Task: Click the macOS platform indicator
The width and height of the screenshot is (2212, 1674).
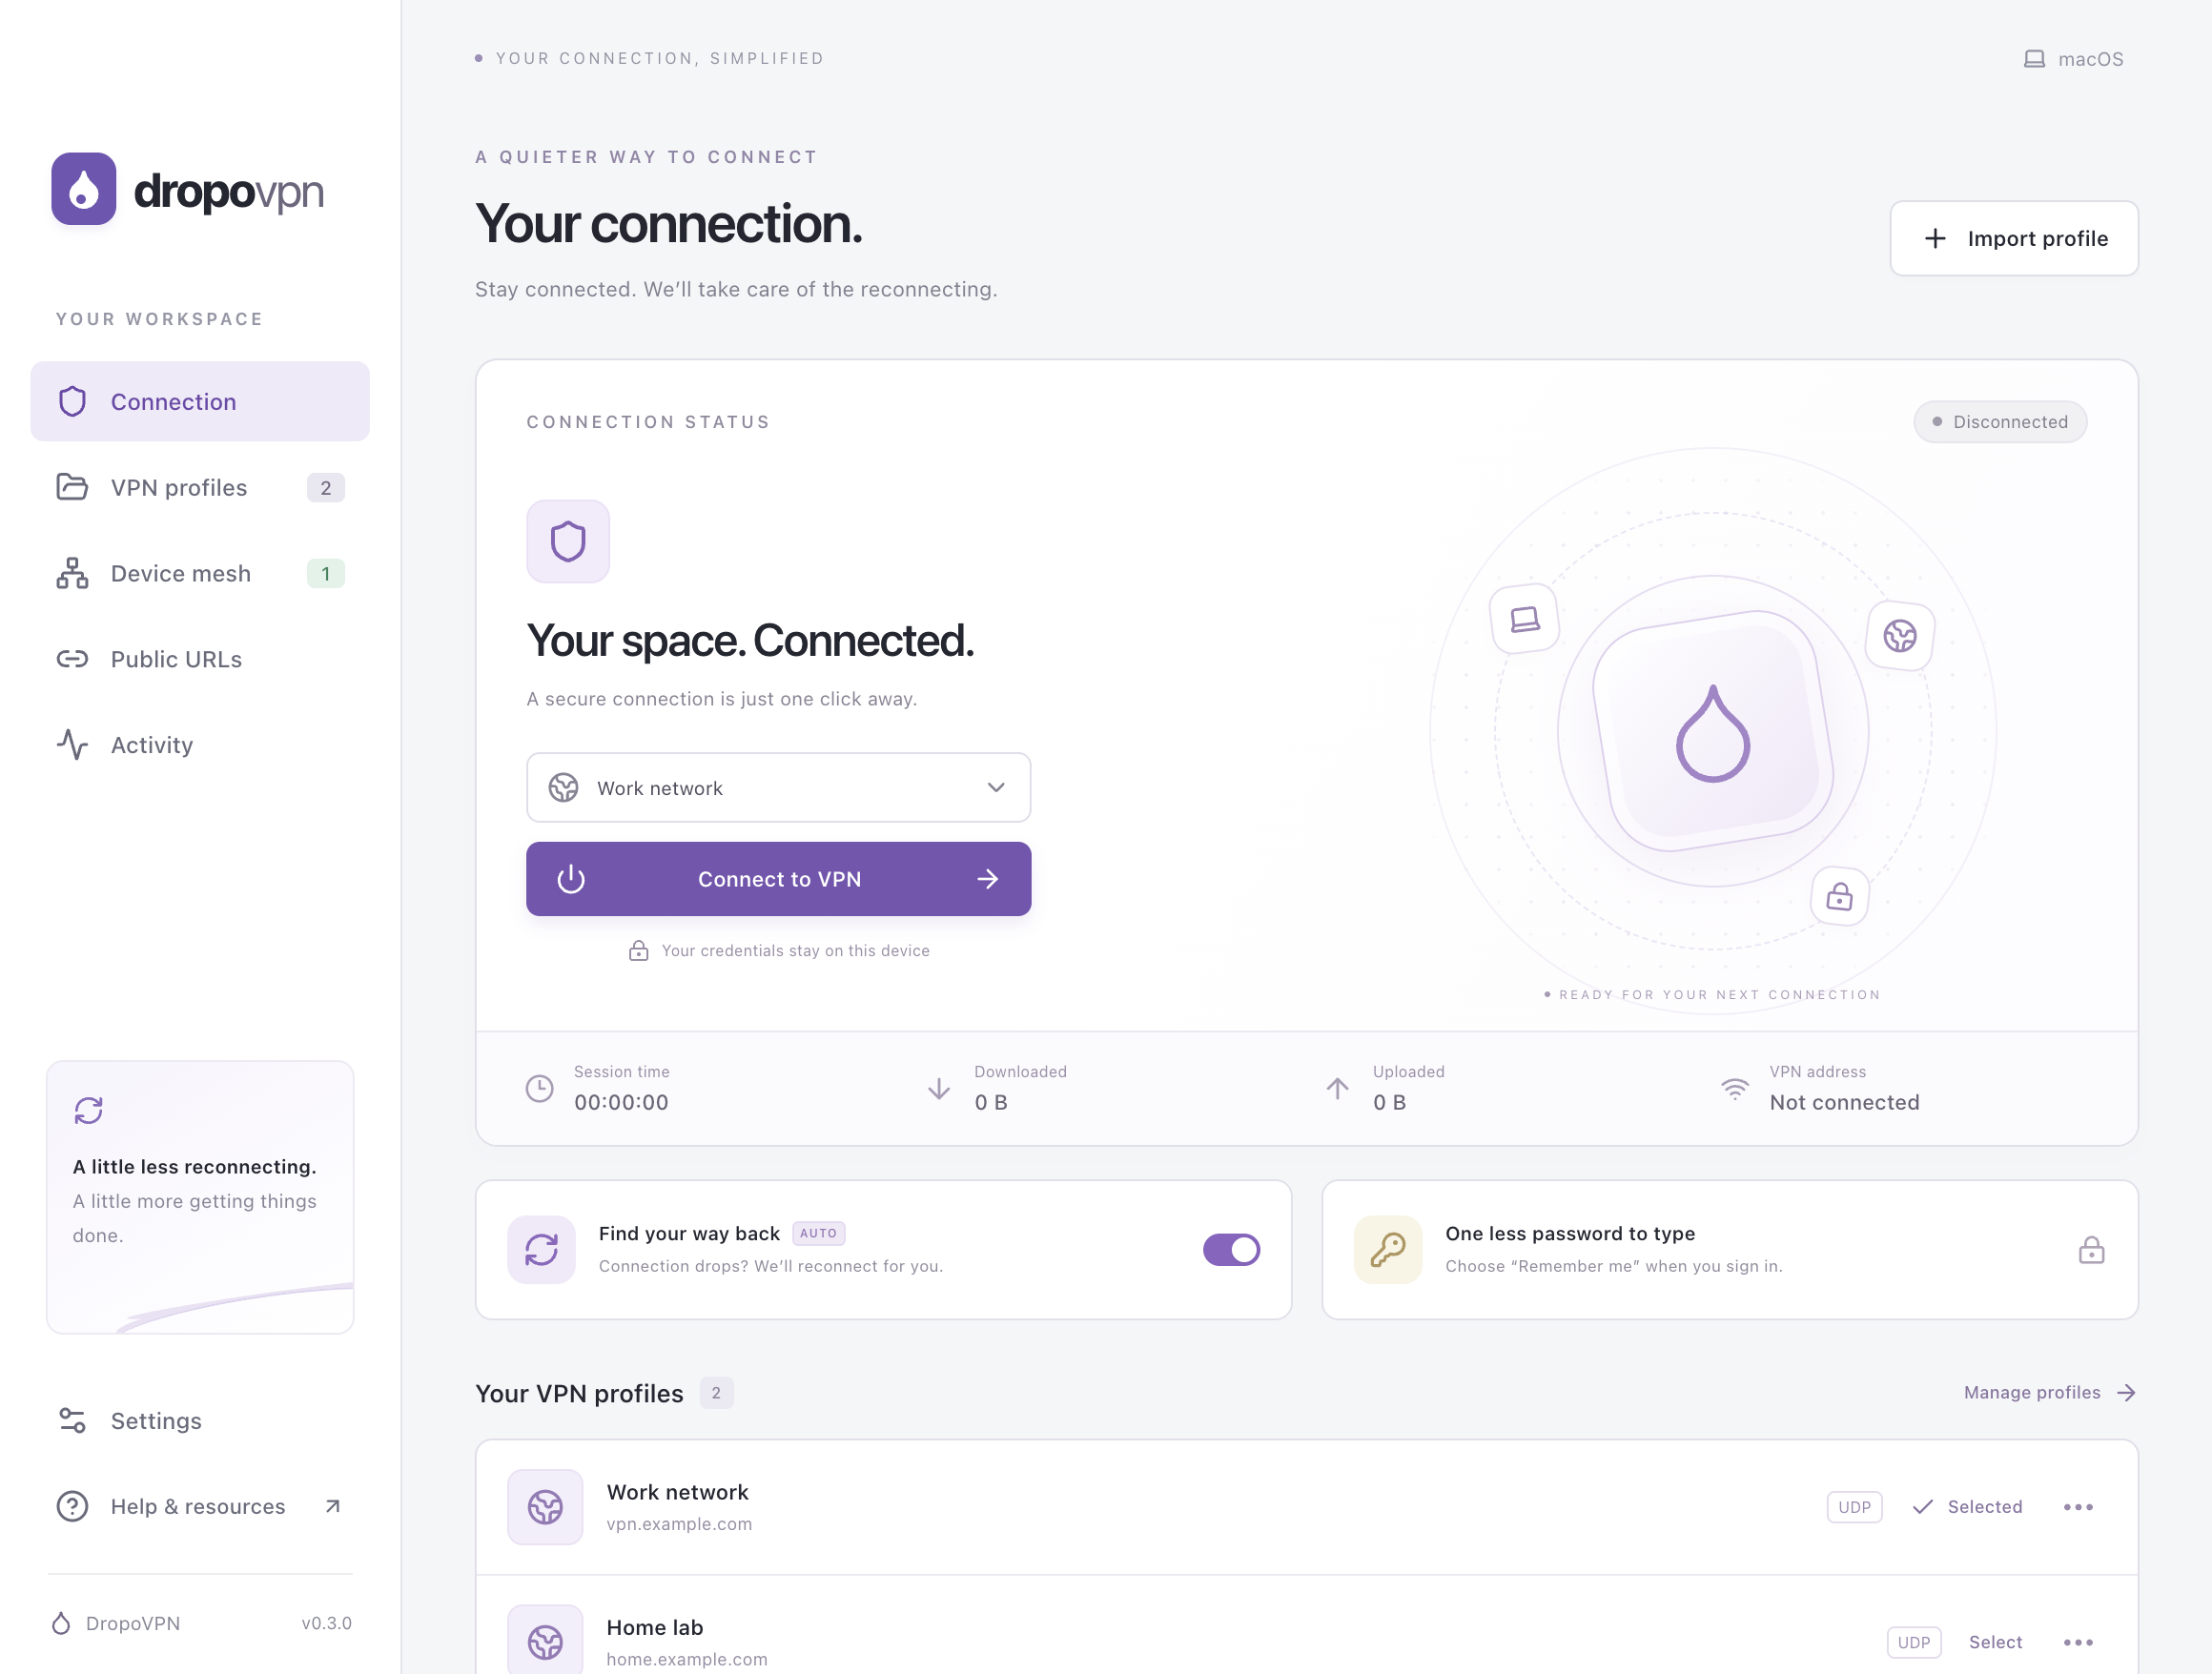Action: point(2073,59)
